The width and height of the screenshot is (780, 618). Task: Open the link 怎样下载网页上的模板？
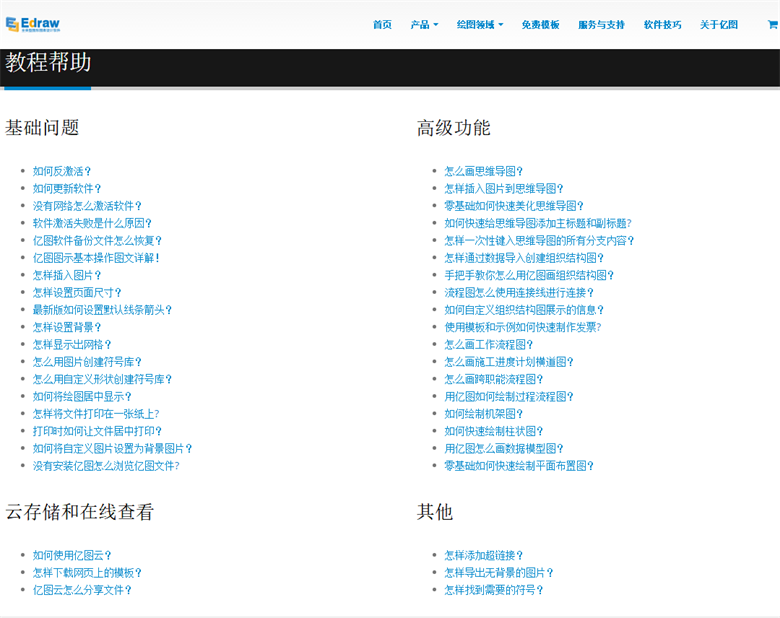88,573
